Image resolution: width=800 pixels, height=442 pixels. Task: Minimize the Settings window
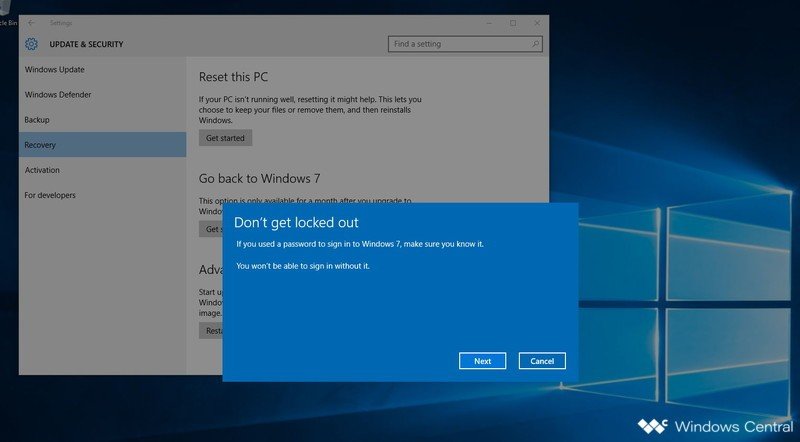(x=489, y=23)
